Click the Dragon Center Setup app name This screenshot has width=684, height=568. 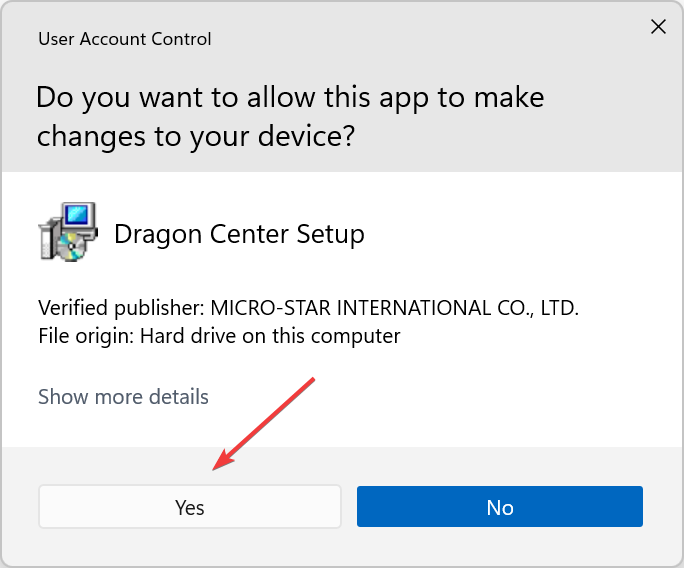click(239, 234)
